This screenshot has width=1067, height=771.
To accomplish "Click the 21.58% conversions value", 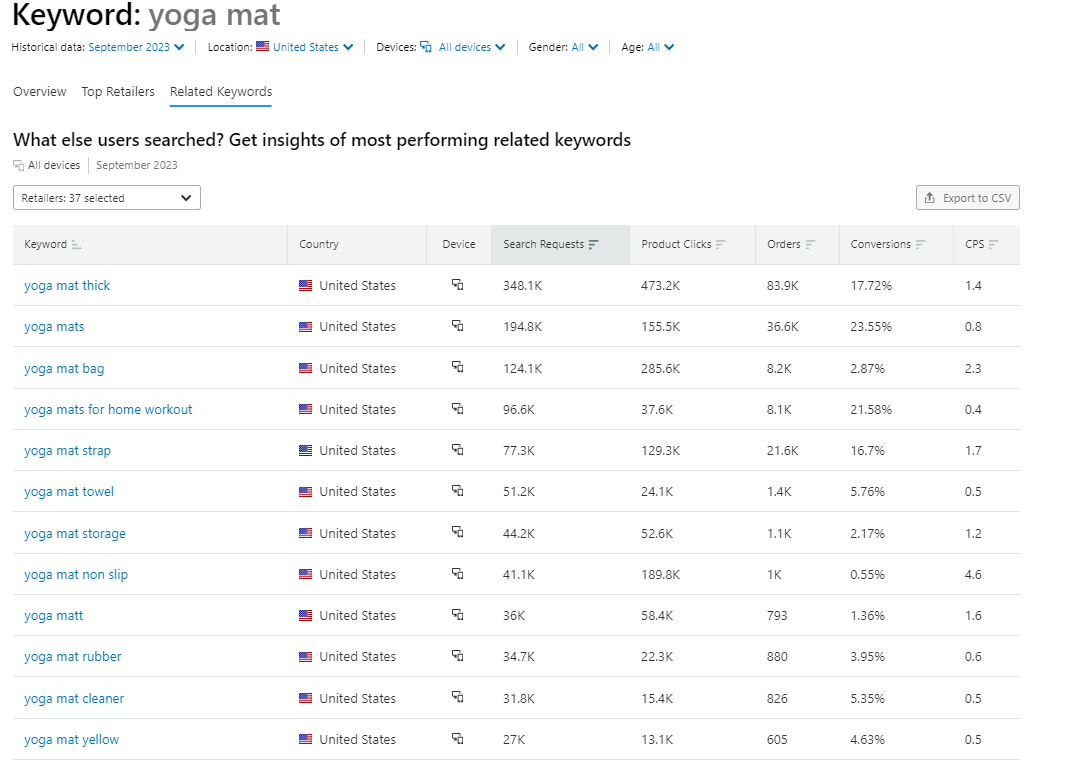I will point(870,410).
